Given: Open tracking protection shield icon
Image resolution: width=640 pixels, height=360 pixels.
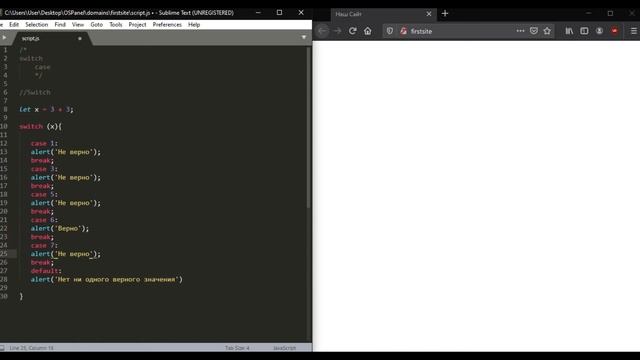Looking at the screenshot, I should click(x=390, y=31).
